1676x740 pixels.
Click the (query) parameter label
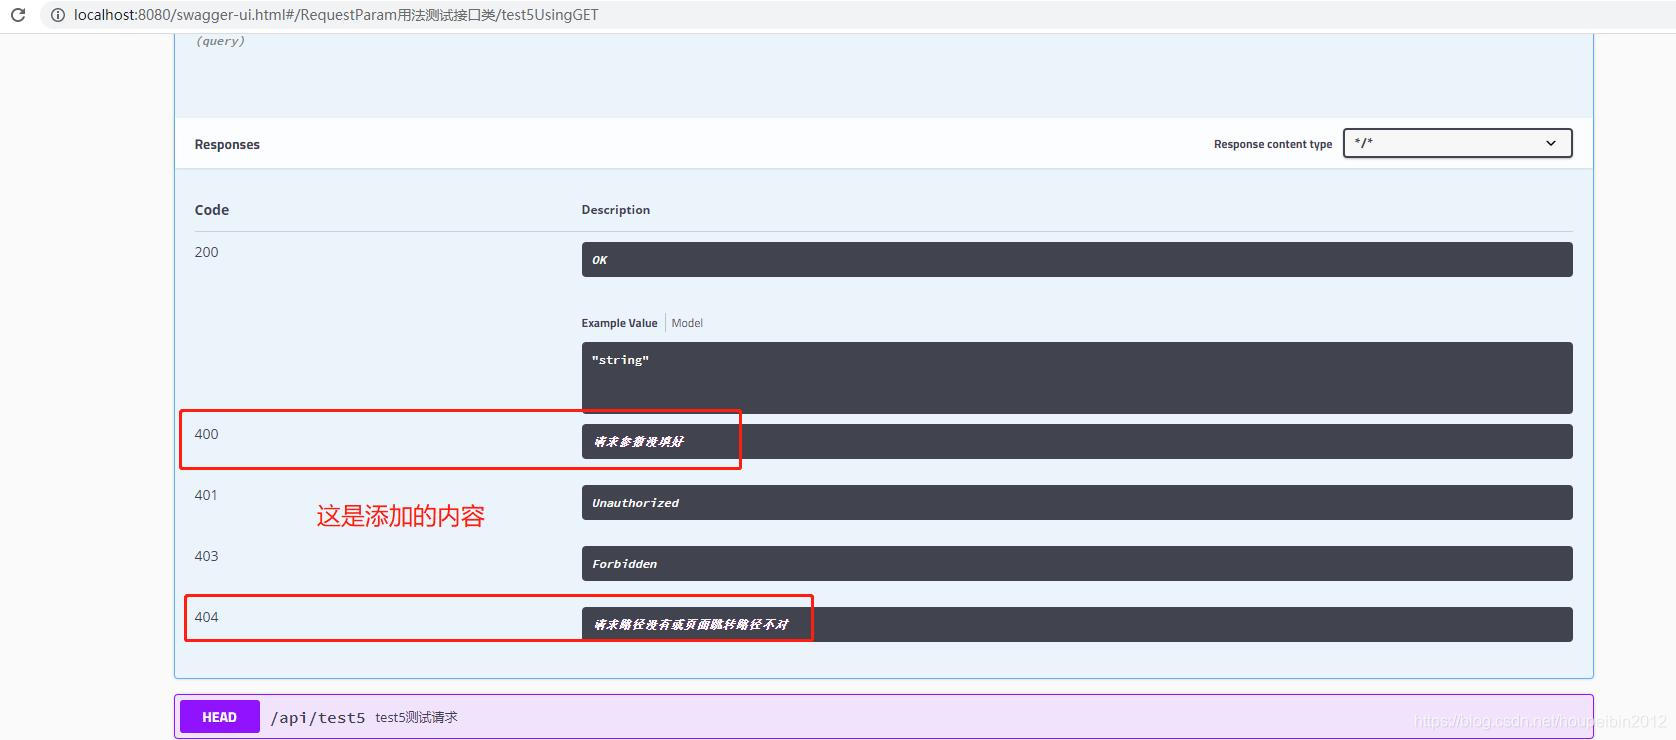pyautogui.click(x=220, y=41)
